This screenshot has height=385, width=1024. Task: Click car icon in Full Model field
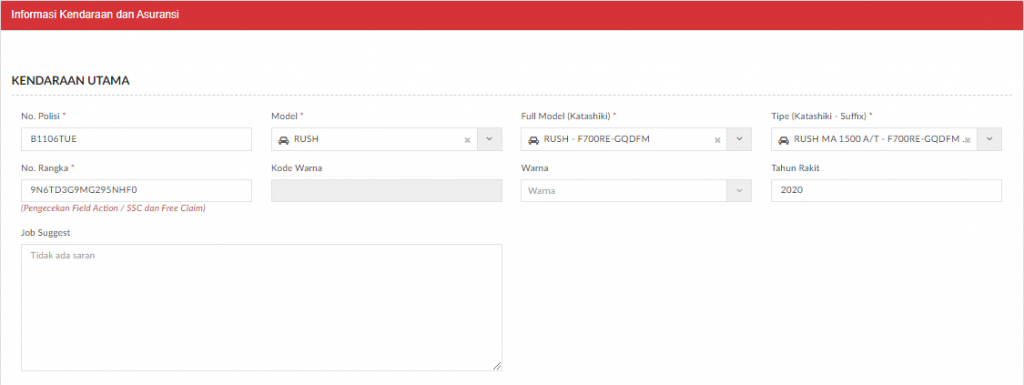click(x=534, y=139)
